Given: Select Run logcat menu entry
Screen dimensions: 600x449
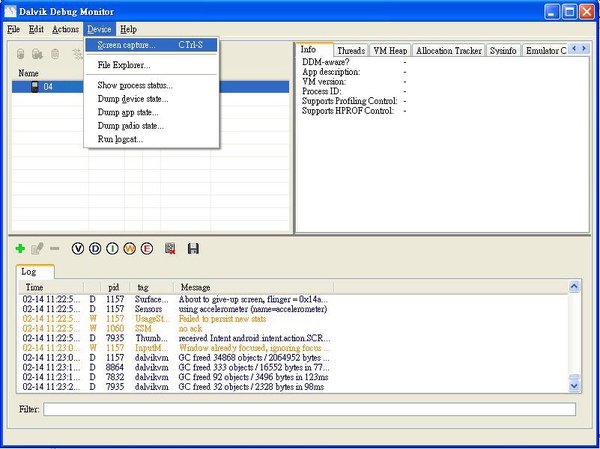Looking at the screenshot, I should click(x=121, y=139).
